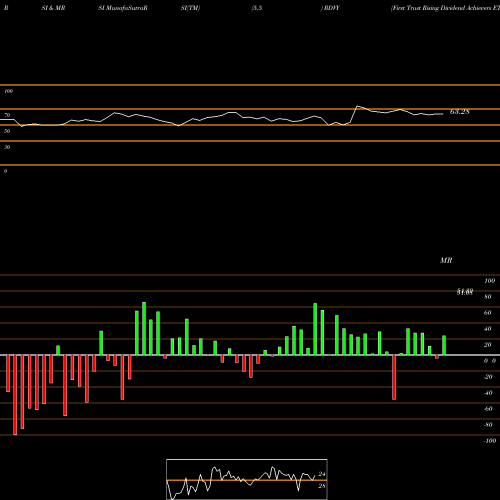The width and height of the screenshot is (500, 500).
Task: Click the MR axis 60 label
Action: point(488,313)
